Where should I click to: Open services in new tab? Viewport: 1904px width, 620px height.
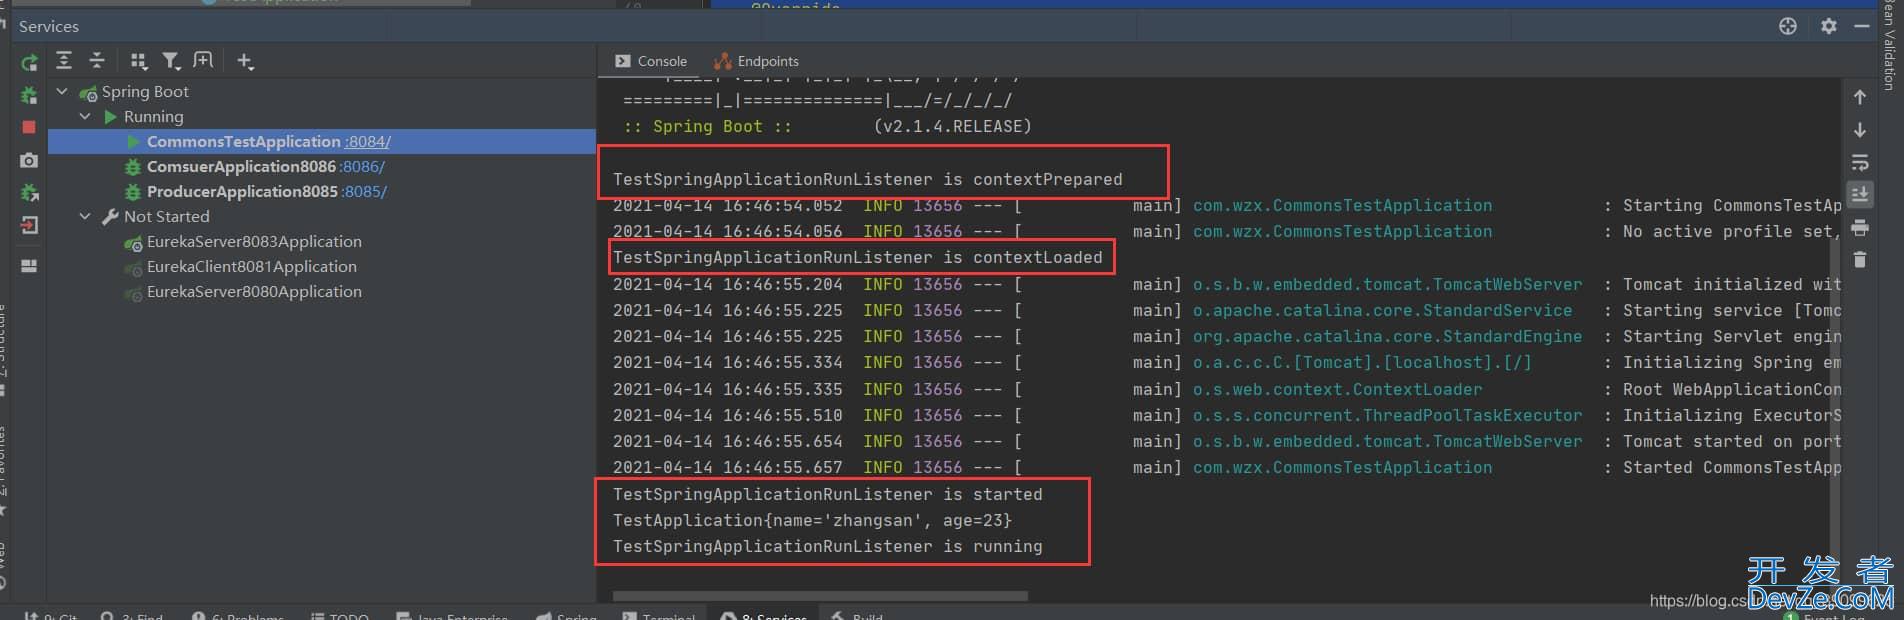click(203, 61)
